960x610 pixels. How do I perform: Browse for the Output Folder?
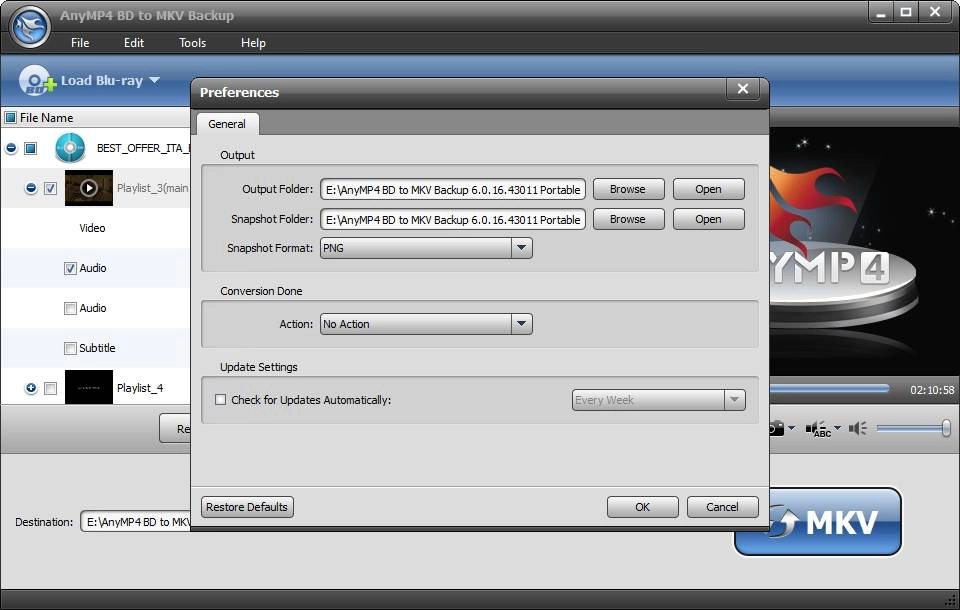point(628,189)
